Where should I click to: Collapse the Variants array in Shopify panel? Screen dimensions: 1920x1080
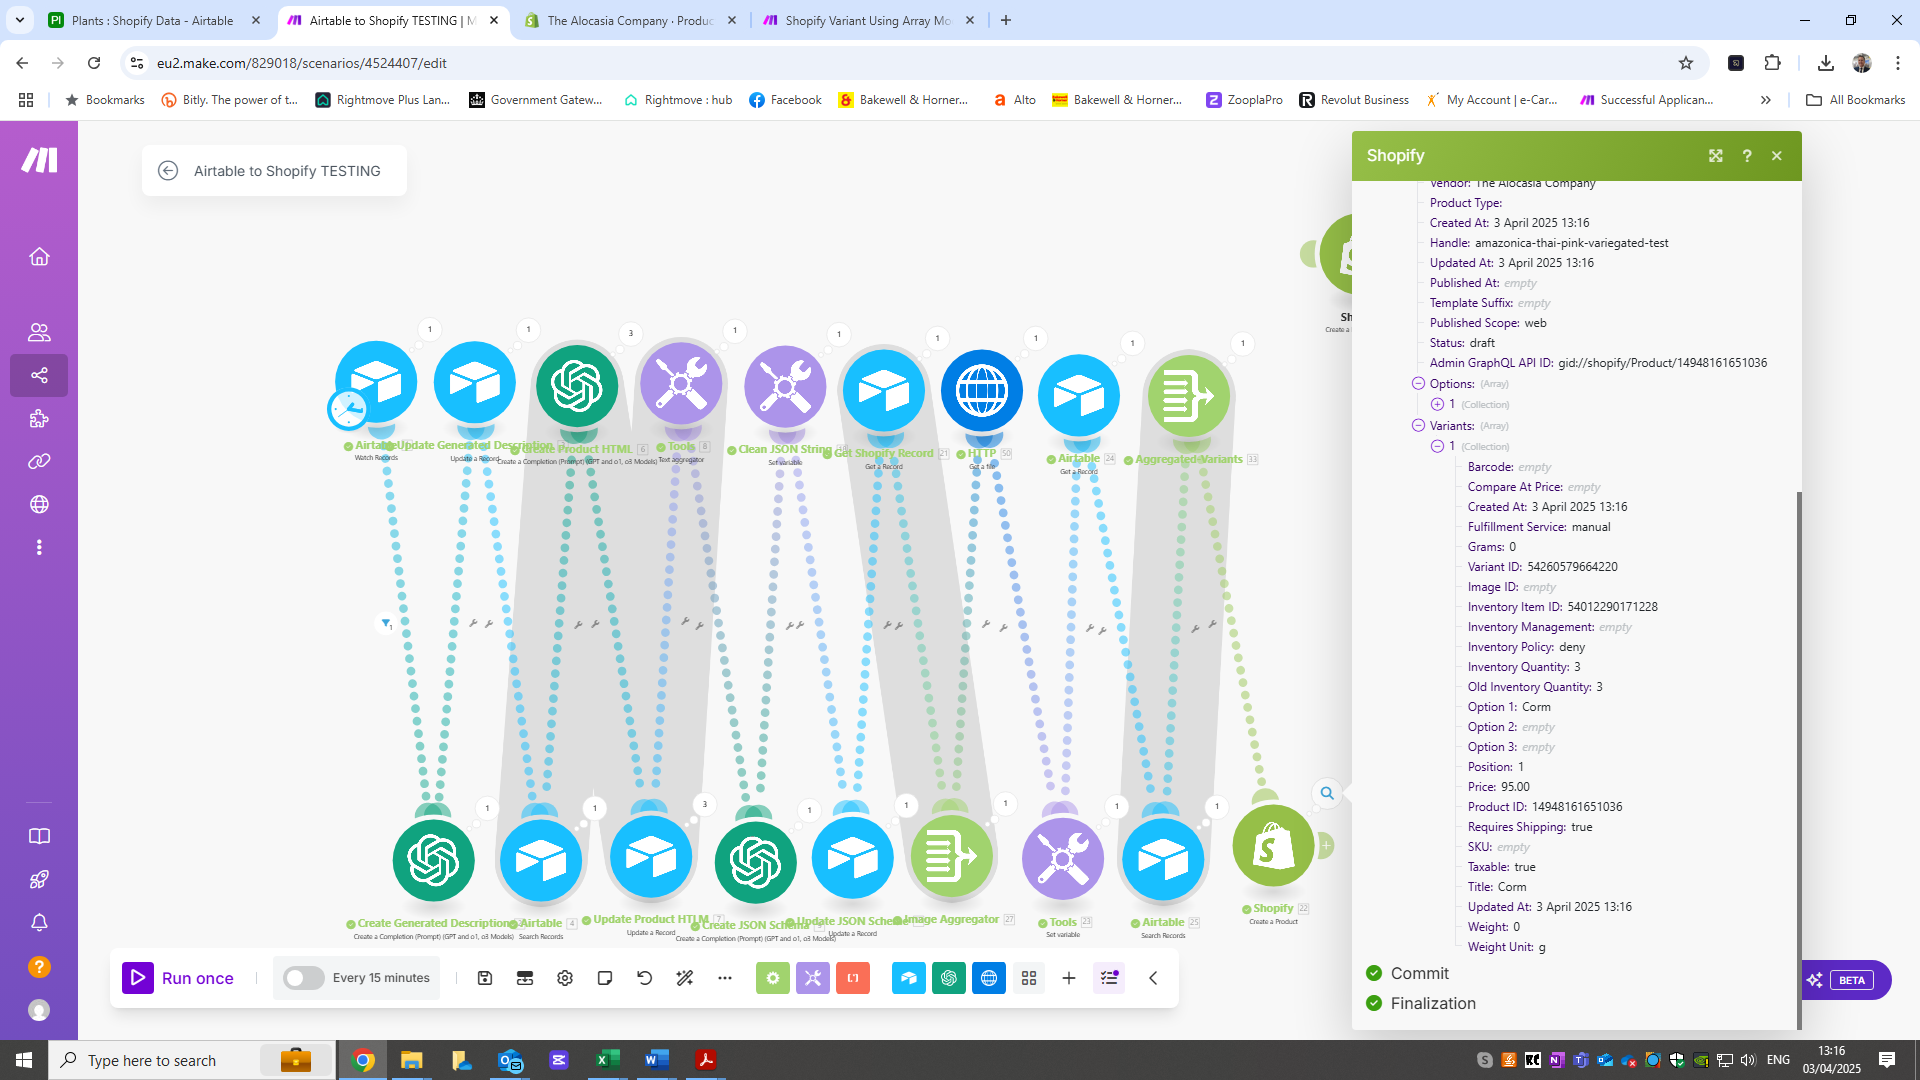[x=1418, y=426]
